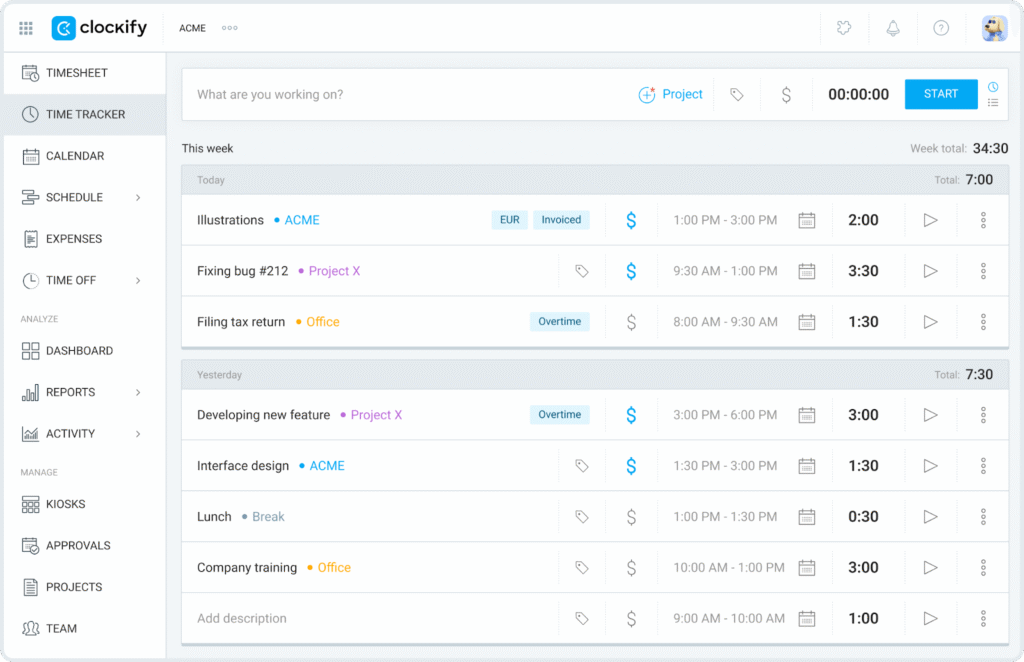Open the Timesheet page from sidebar
This screenshot has height=662, width=1024.
coord(76,73)
